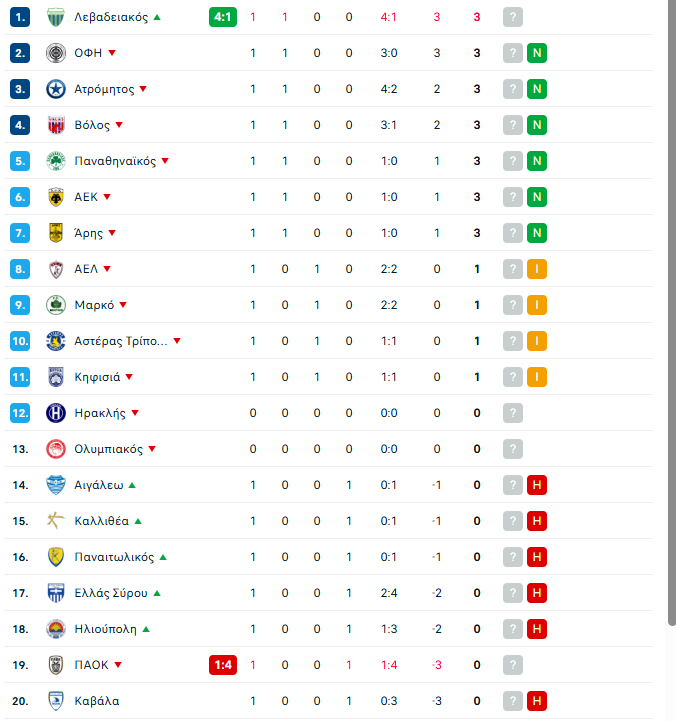Click the Λεβαδειακός team crest
The width and height of the screenshot is (676, 721).
pos(56,17)
